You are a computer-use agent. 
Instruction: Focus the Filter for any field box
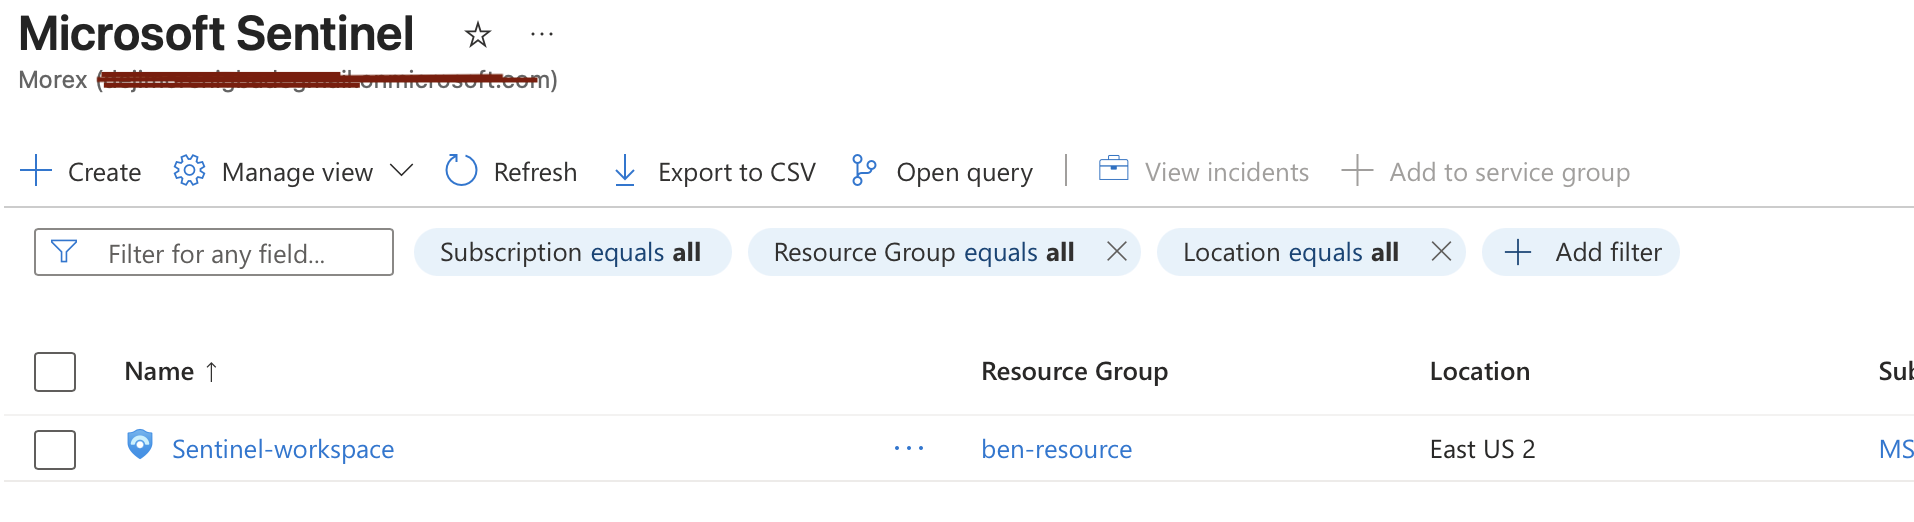pos(214,252)
